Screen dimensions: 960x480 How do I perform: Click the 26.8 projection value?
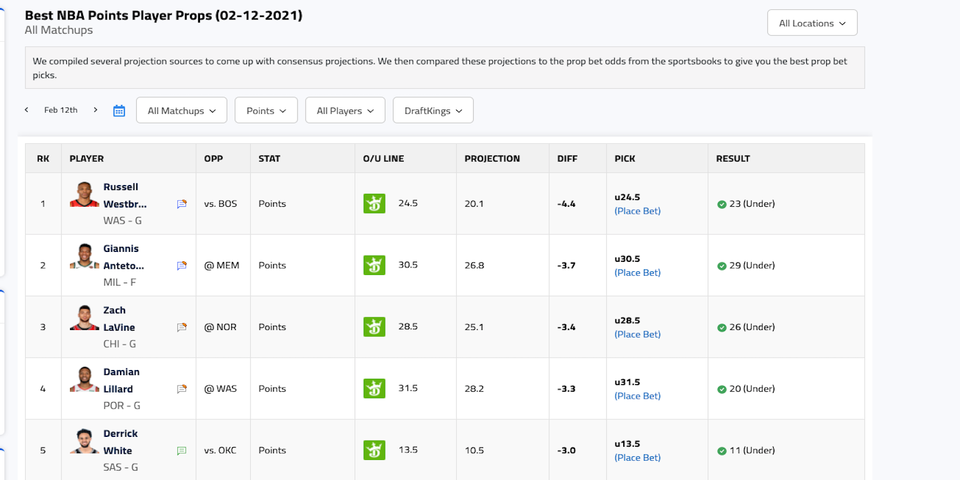[x=474, y=266]
